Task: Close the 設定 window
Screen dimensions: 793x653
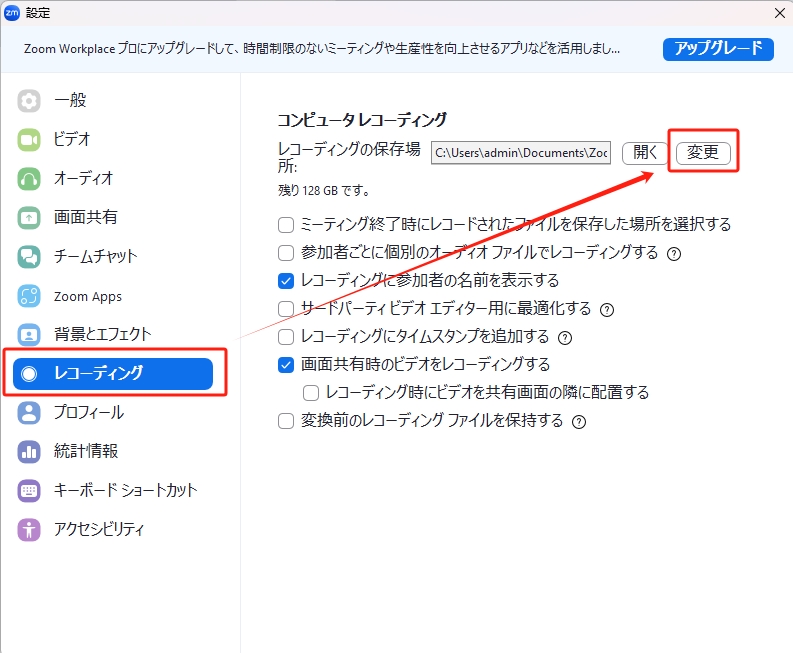Action: coord(780,13)
